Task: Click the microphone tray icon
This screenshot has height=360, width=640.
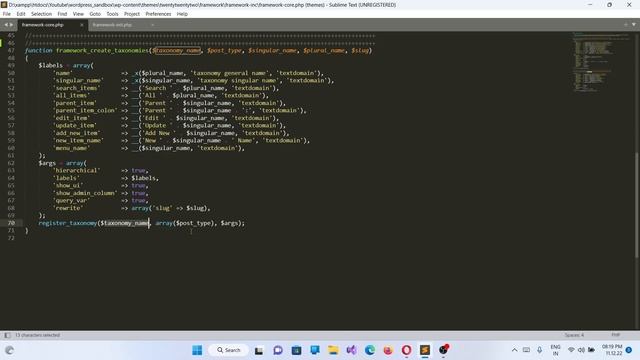Action: (540, 350)
